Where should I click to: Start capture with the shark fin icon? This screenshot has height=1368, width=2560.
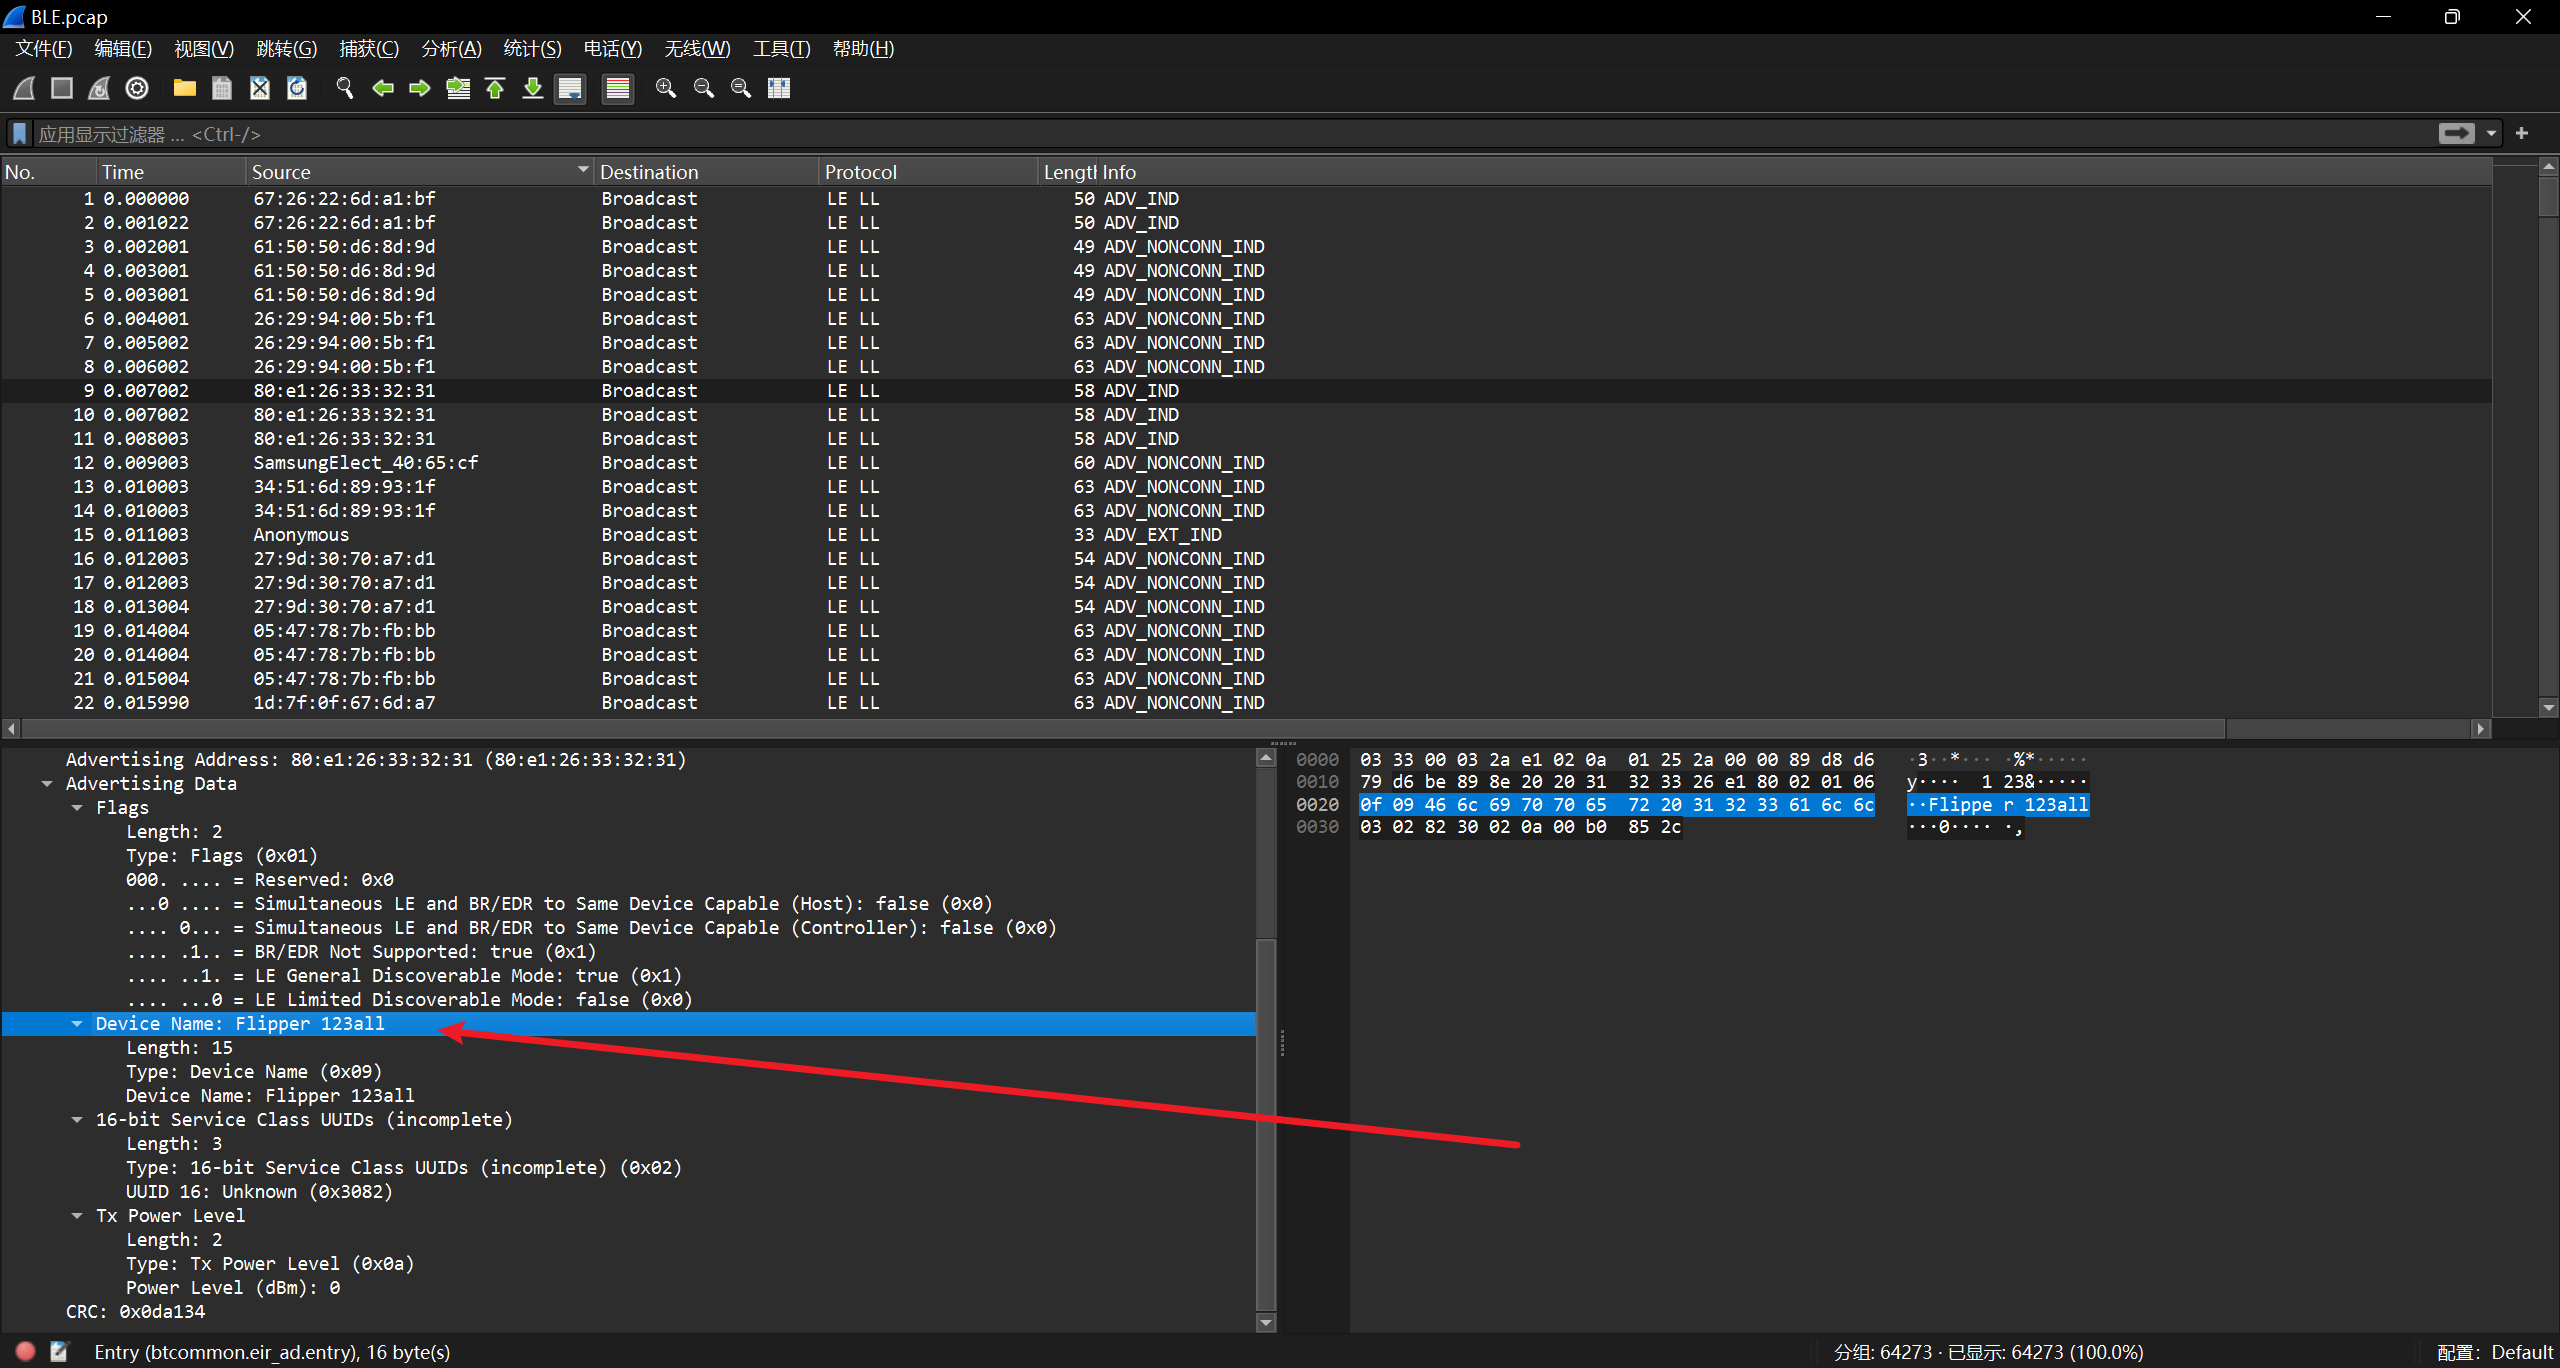(x=25, y=88)
